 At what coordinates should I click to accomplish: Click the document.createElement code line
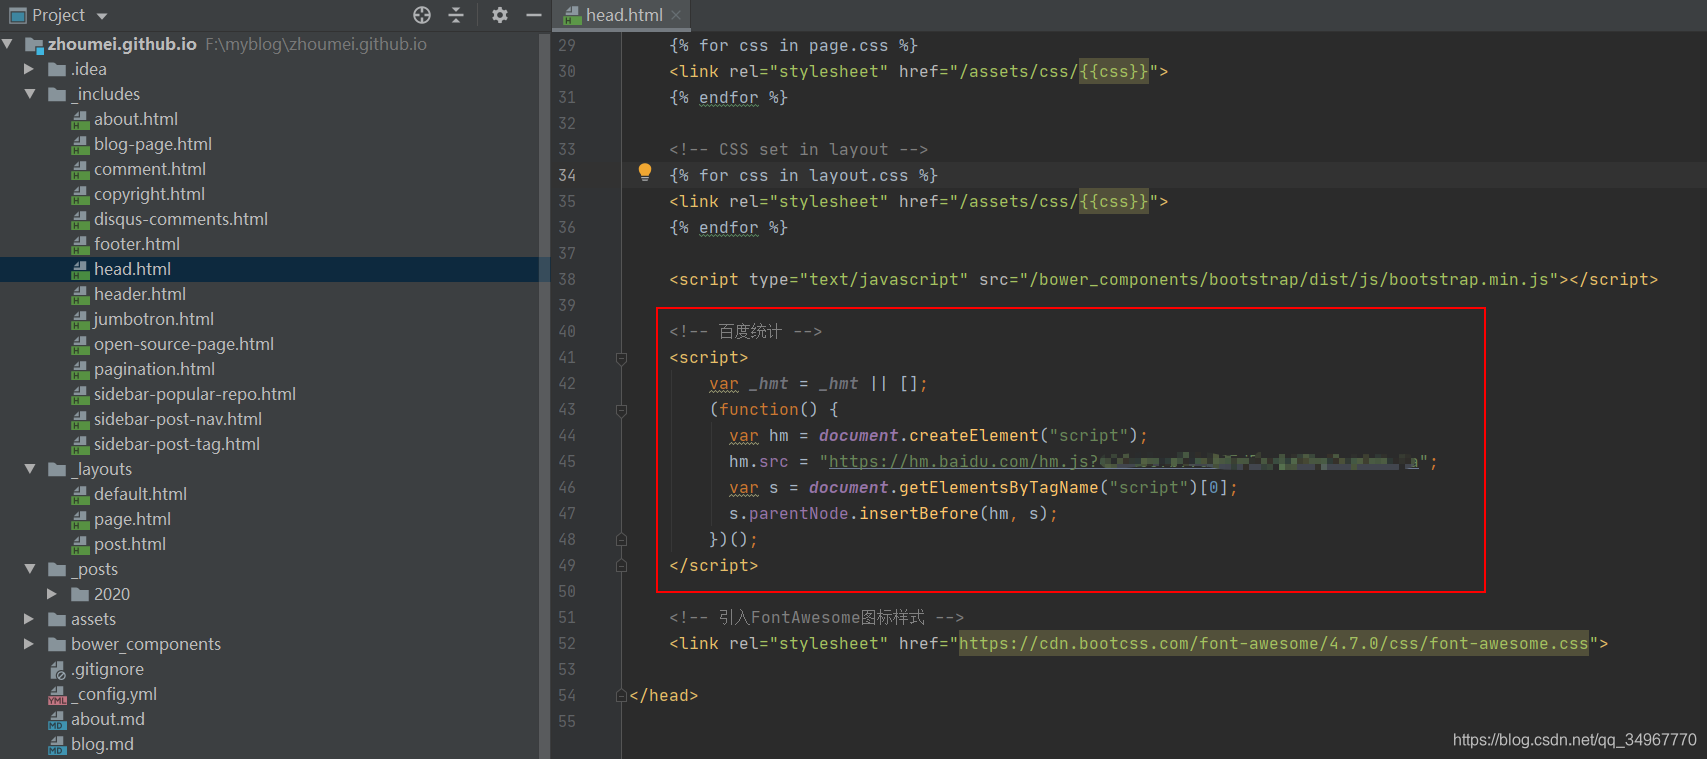[938, 436]
